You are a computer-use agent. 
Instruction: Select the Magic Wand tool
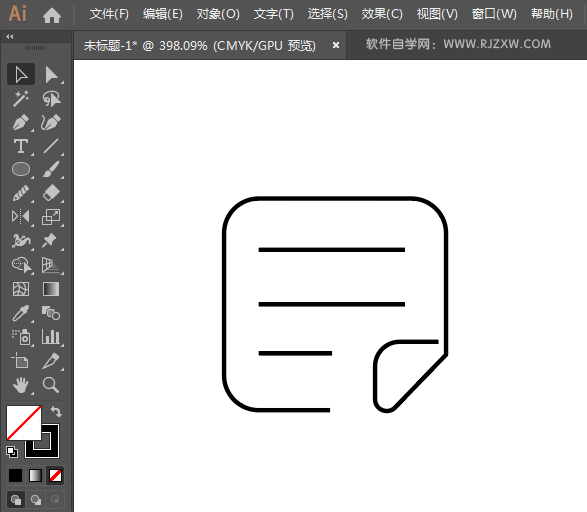21,99
